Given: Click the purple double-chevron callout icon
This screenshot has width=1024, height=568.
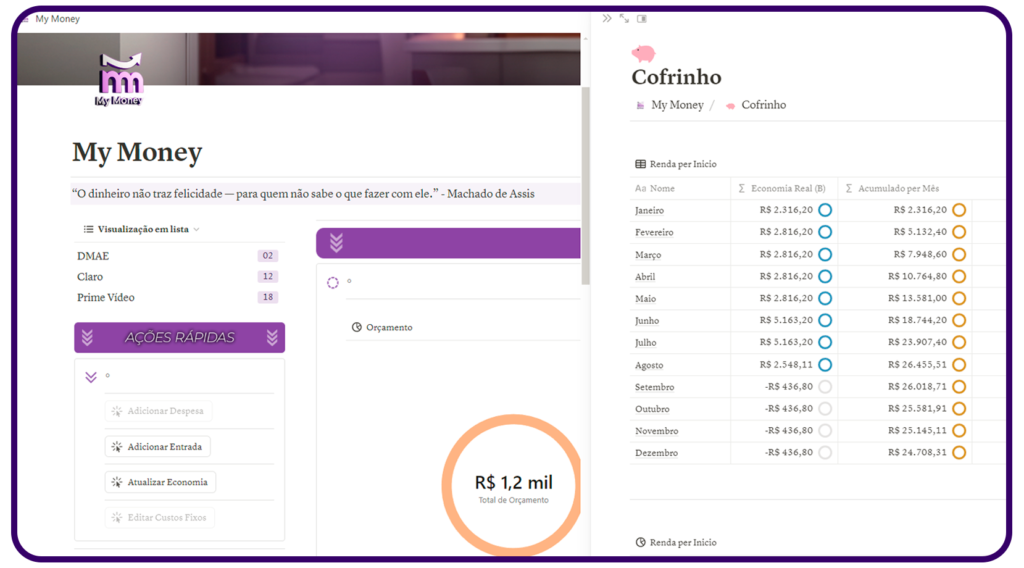Looking at the screenshot, I should [336, 243].
